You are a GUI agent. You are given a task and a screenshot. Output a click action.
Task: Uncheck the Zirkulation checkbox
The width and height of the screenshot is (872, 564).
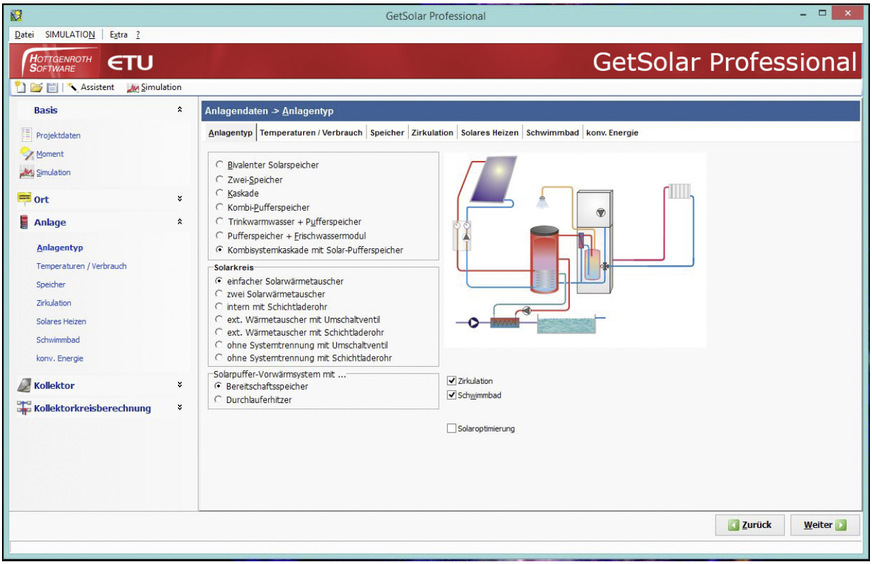pos(452,381)
